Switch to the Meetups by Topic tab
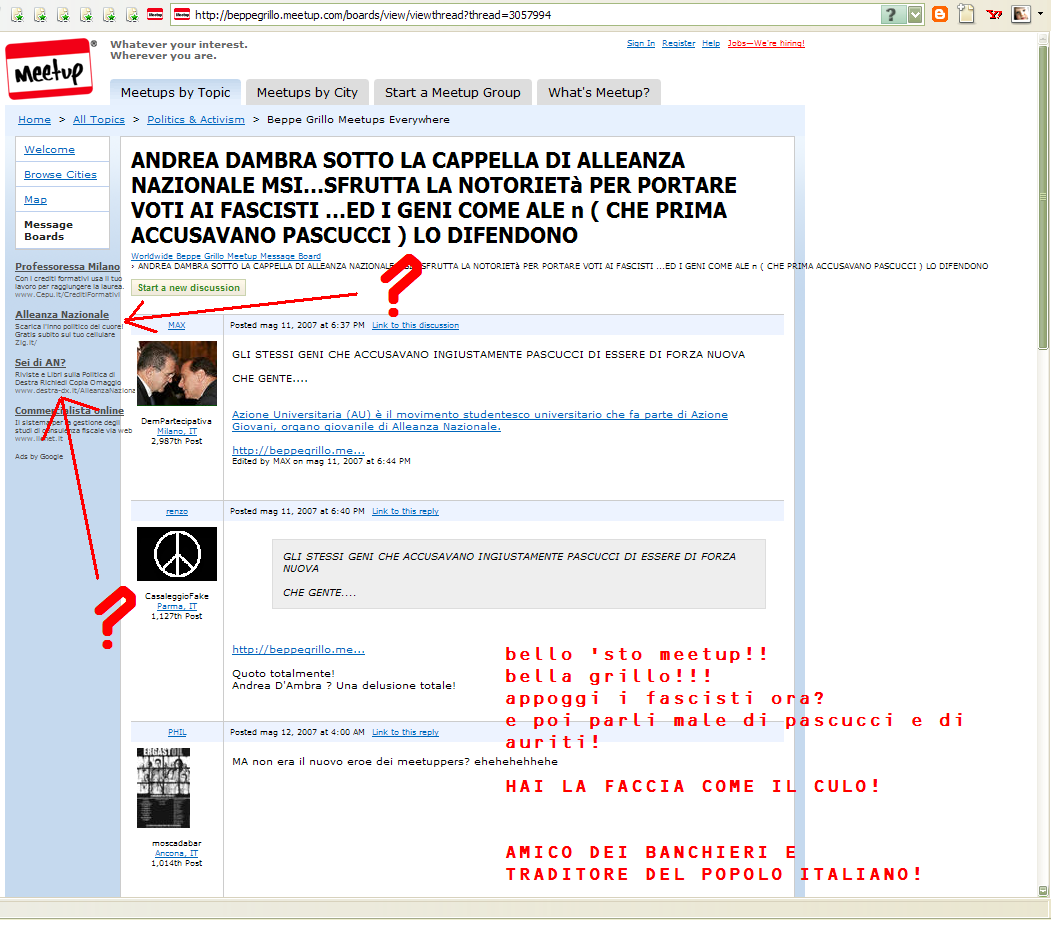This screenshot has width=1056, height=925. (175, 92)
